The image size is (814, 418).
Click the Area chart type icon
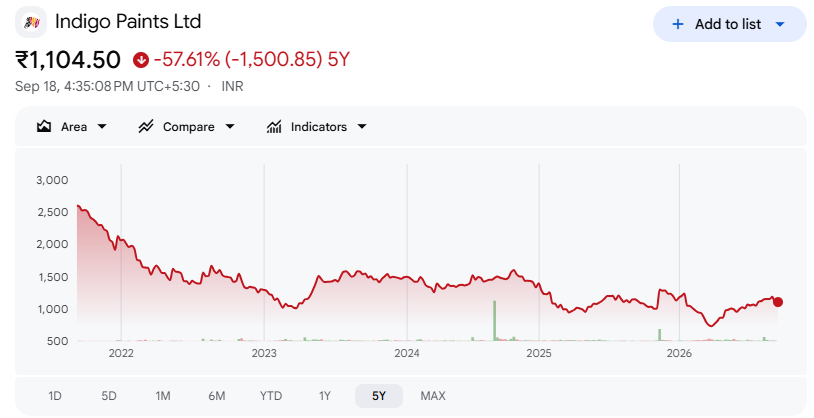click(x=44, y=127)
